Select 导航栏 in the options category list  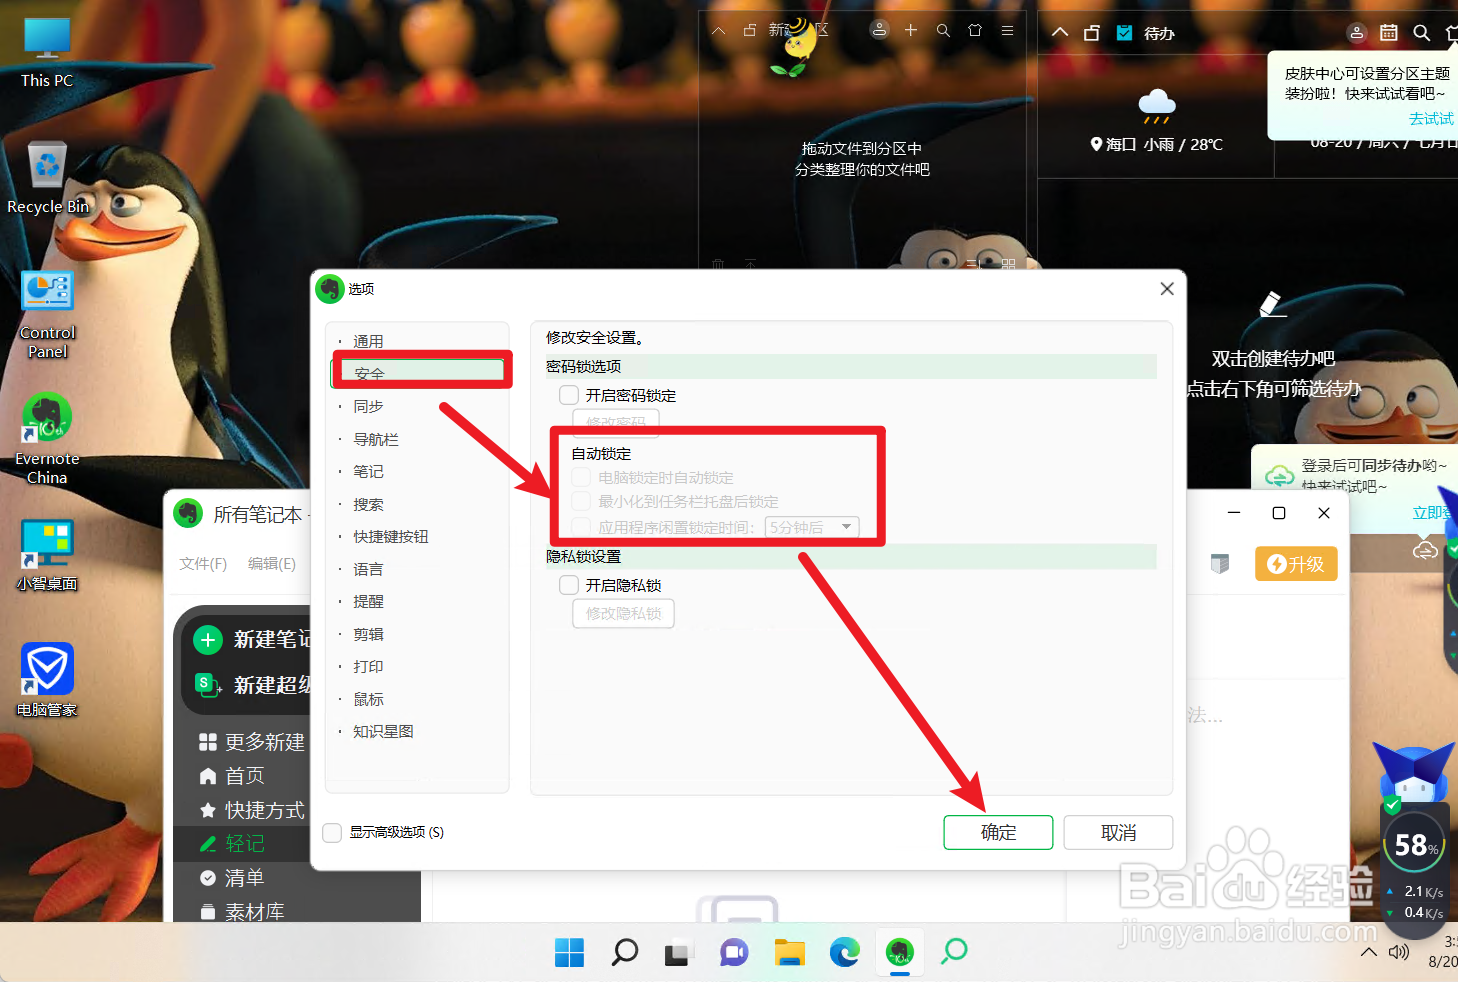[376, 439]
